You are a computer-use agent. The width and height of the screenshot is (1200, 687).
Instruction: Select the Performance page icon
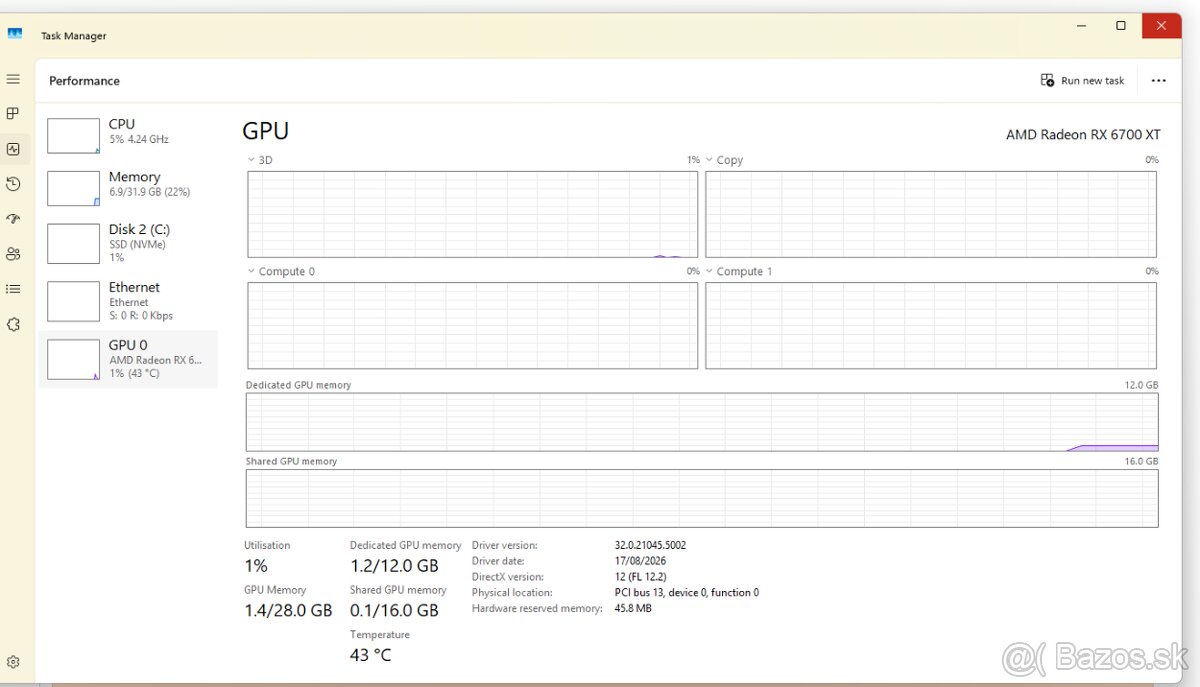coord(13,149)
